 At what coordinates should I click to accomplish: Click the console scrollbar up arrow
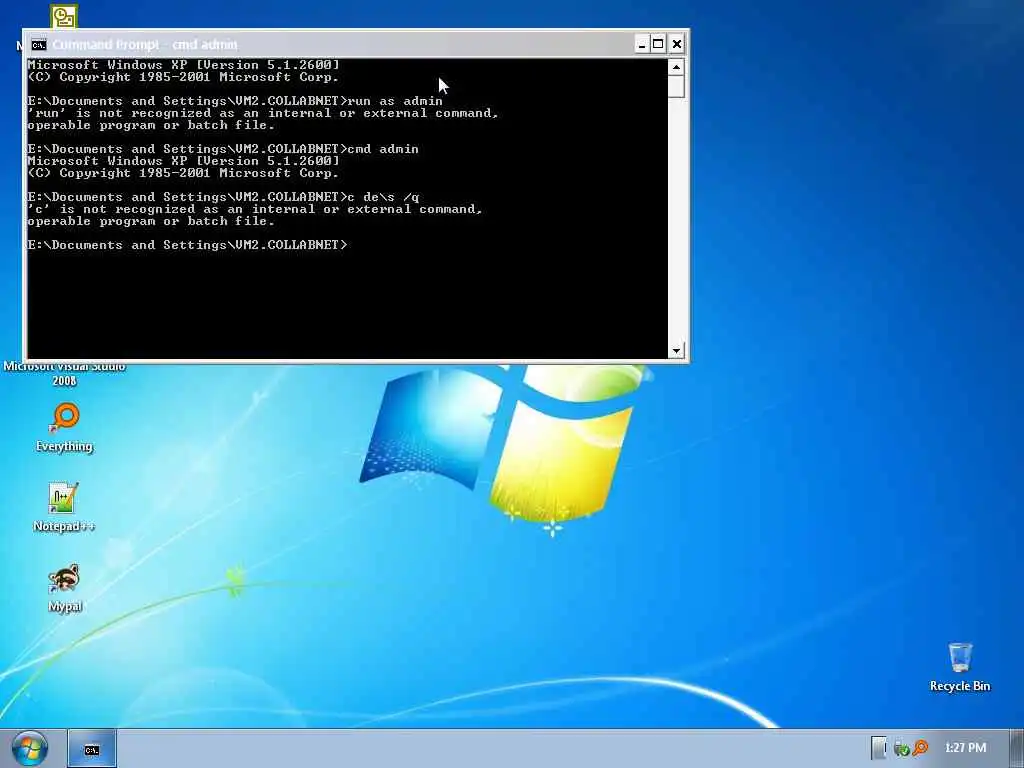pyautogui.click(x=676, y=67)
